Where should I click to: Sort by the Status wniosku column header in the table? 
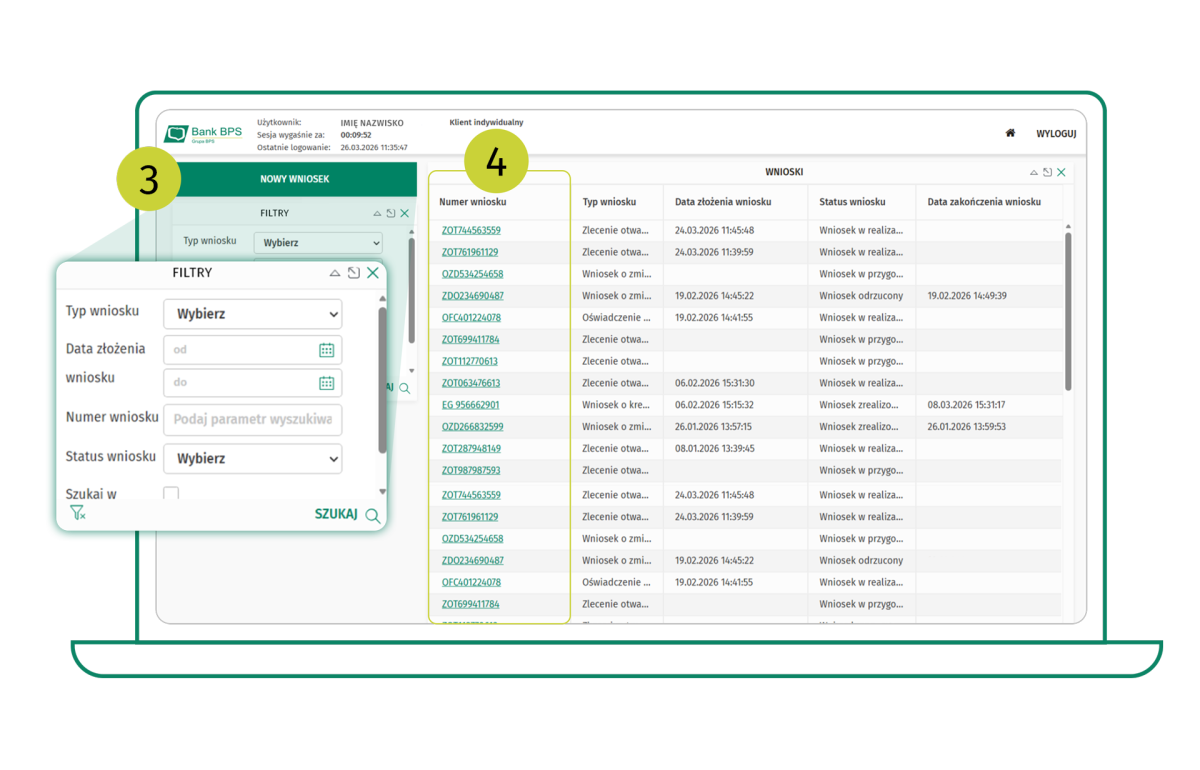point(852,202)
